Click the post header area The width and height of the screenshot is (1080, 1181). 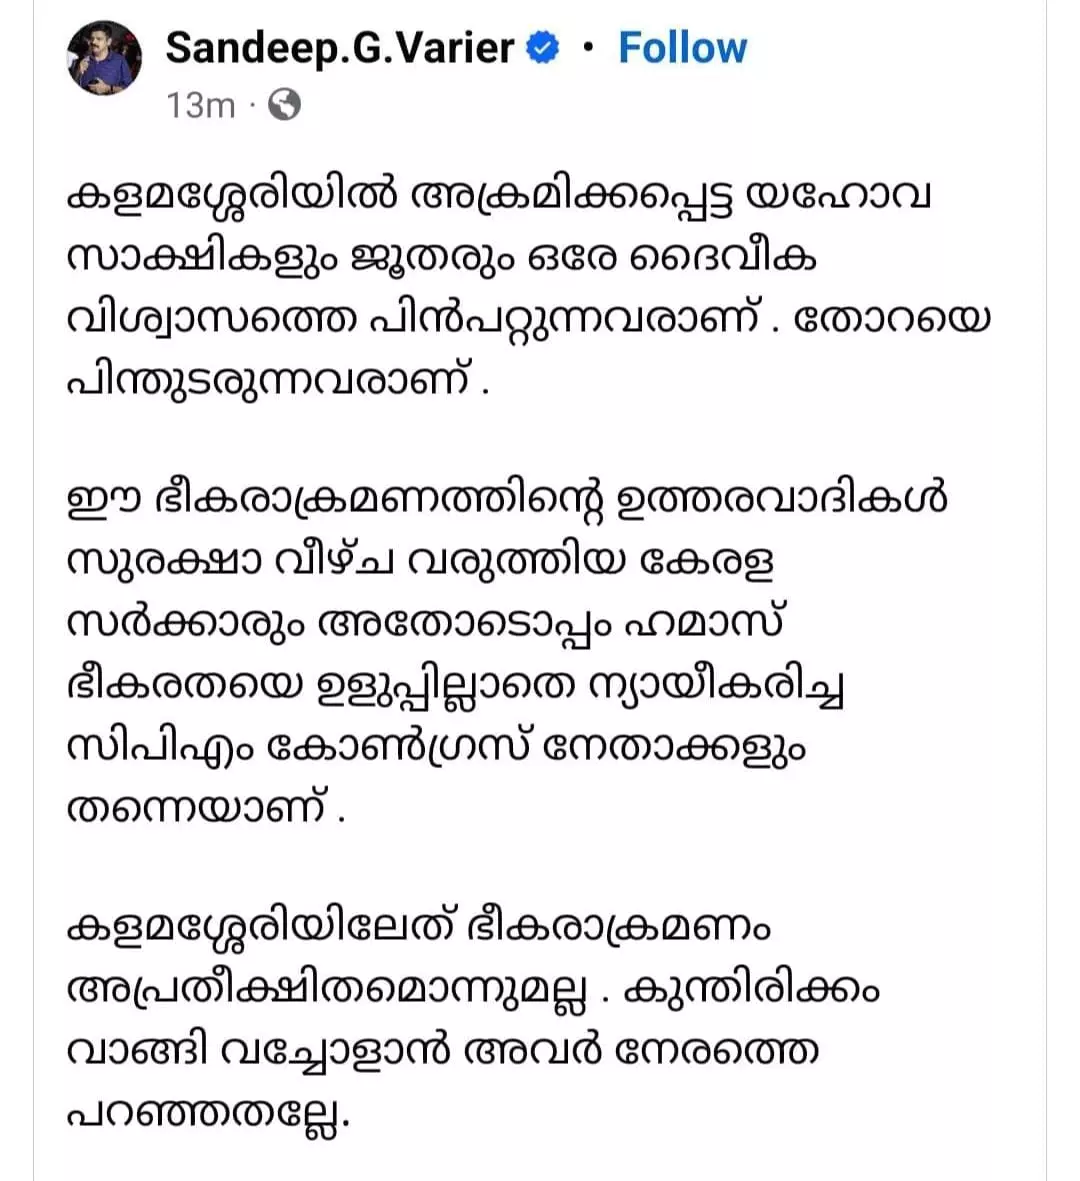pos(400,70)
